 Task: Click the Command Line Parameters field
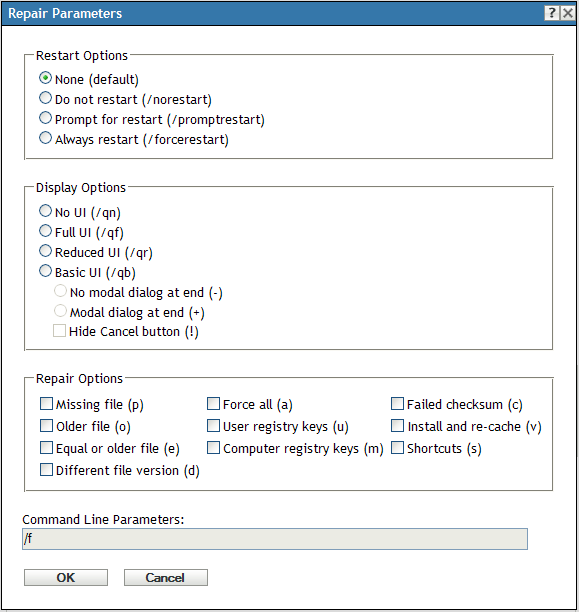275,539
